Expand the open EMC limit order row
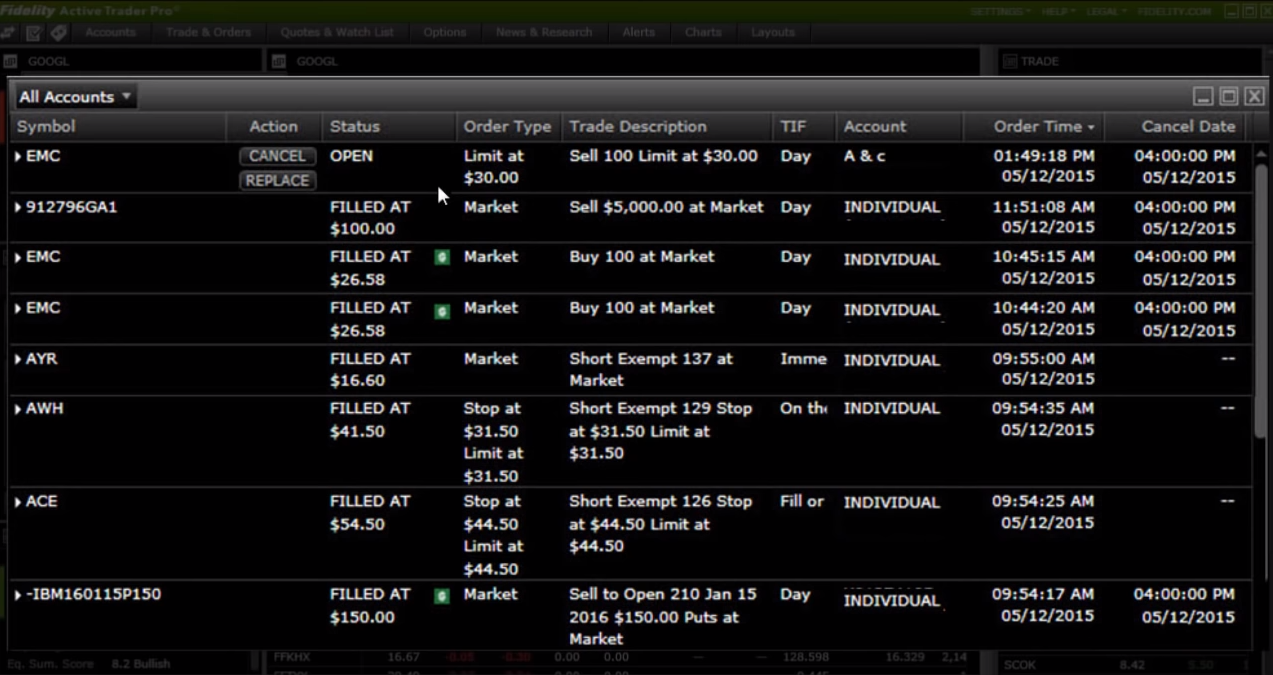This screenshot has width=1273, height=675. tap(18, 156)
